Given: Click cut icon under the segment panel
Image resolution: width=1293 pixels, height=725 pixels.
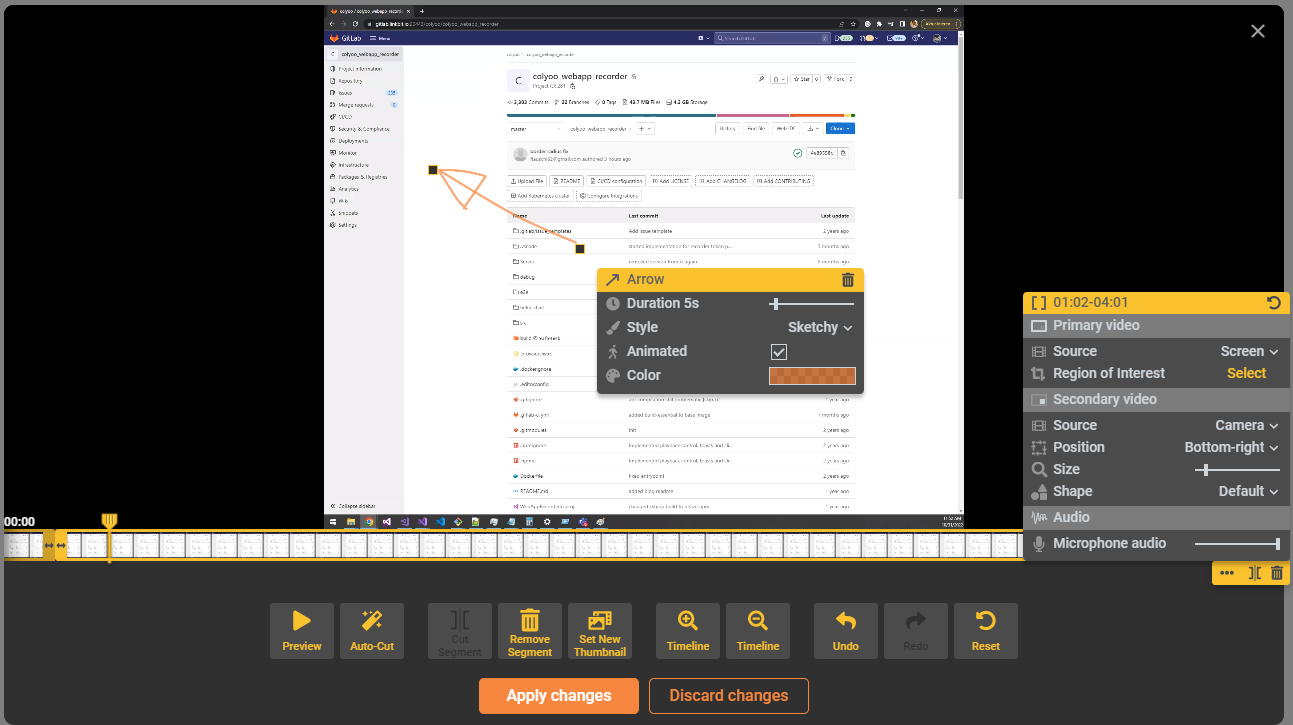Looking at the screenshot, I should point(1255,573).
